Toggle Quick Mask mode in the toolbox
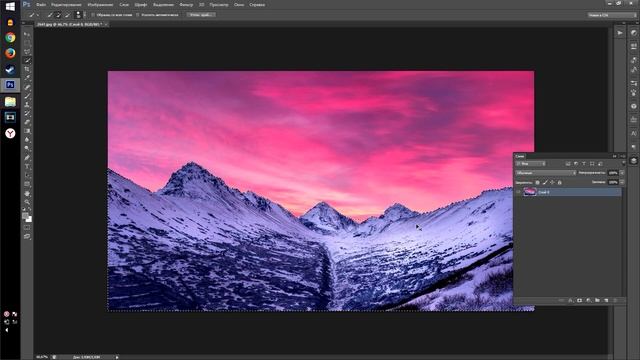Image resolution: width=640 pixels, height=360 pixels. coord(27,227)
